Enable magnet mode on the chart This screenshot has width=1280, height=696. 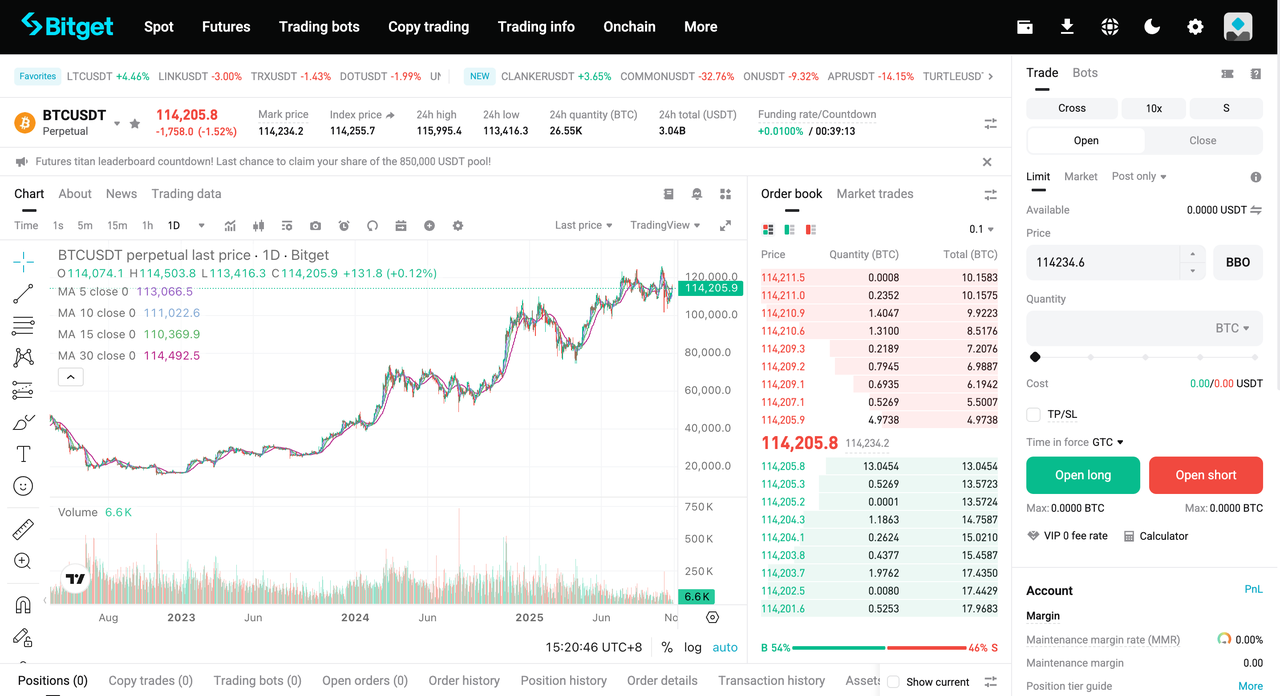21,604
